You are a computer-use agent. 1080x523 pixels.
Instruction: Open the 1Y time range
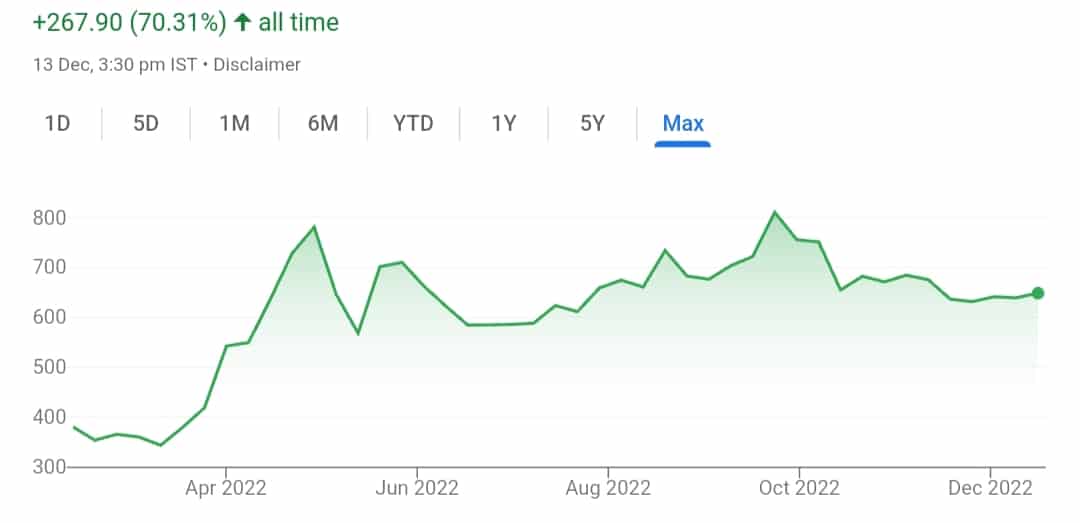(503, 124)
